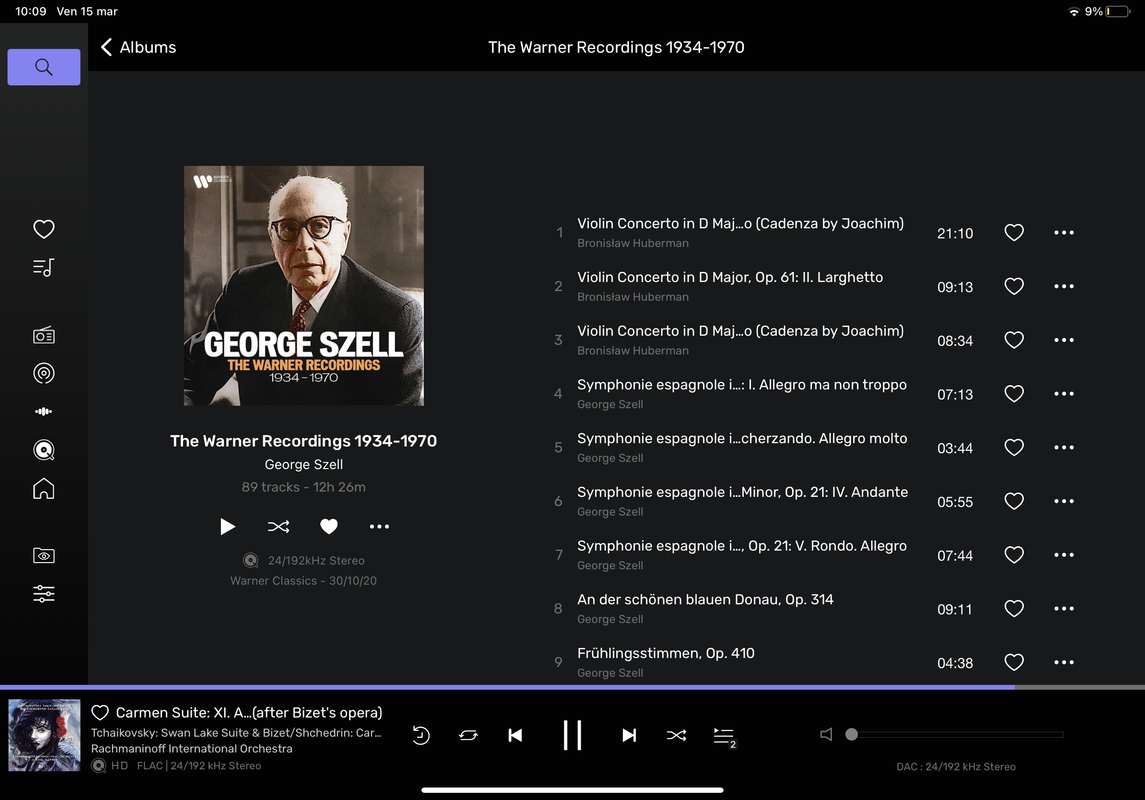Open now playing album artwork thumbnail
1145x800 pixels.
point(44,735)
